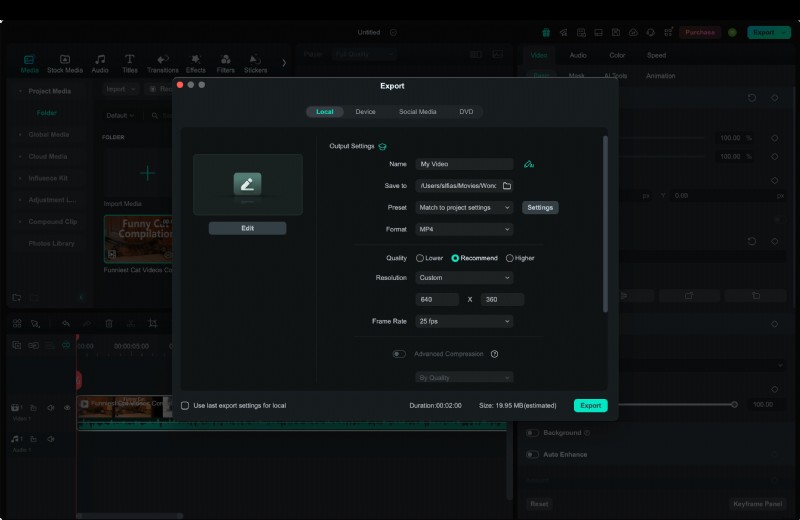Open the Format MP4 dropdown

pos(464,229)
